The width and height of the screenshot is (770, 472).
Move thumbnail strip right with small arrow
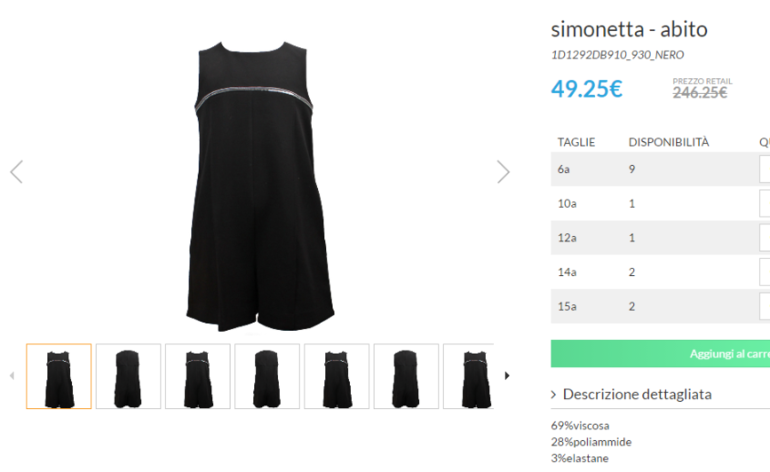507,376
